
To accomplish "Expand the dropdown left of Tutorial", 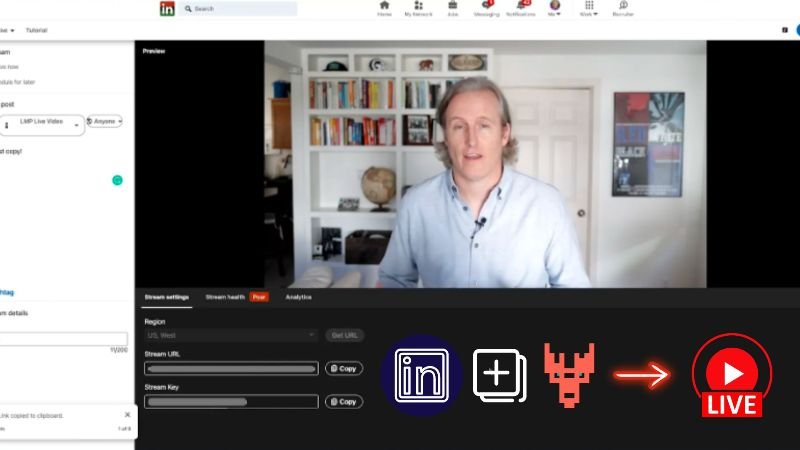I will 7,31.
